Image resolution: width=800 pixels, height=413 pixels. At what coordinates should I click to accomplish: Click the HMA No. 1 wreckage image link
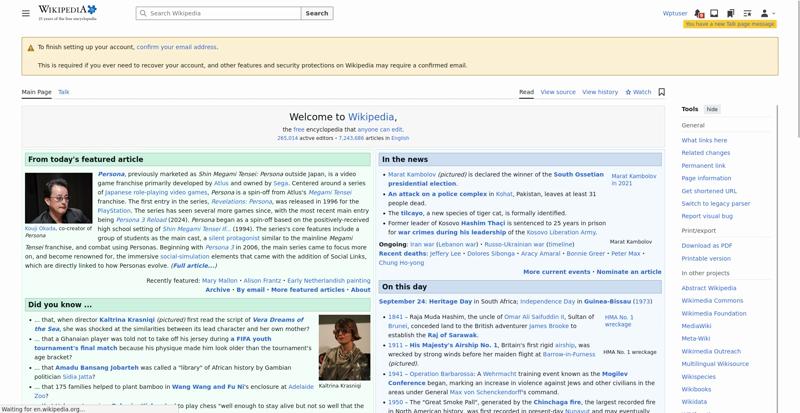[x=619, y=321]
